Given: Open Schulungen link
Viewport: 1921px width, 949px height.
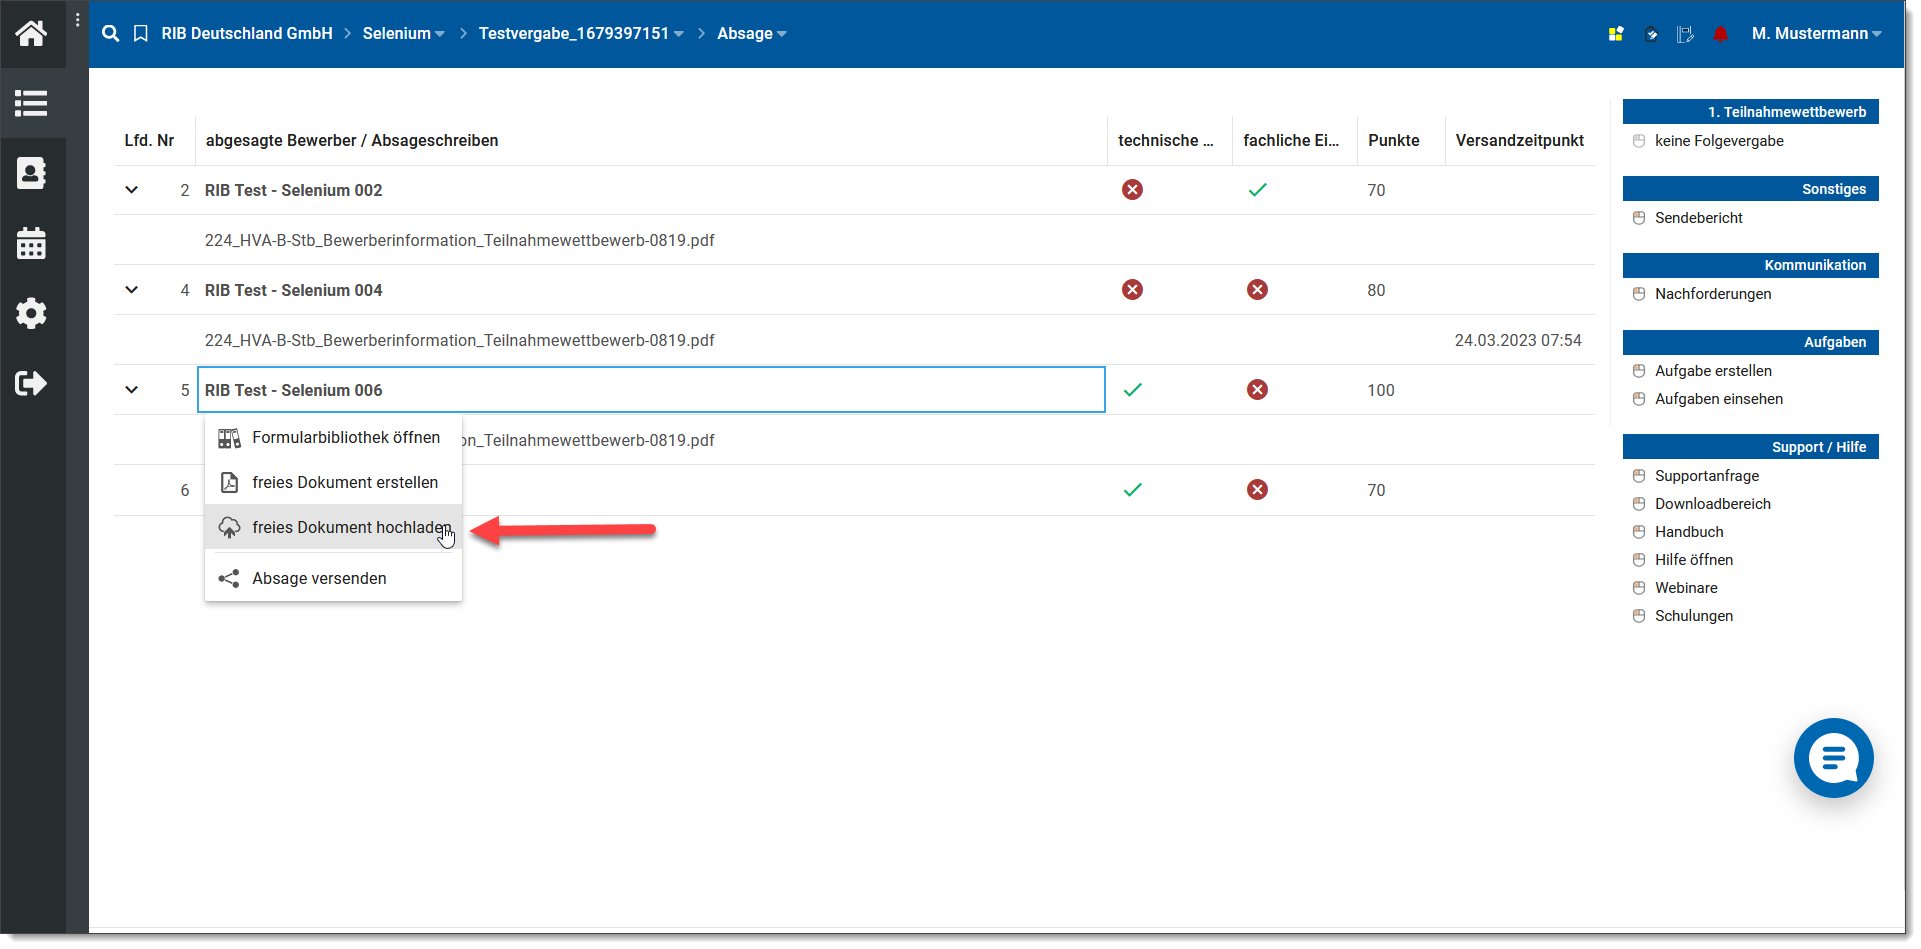Looking at the screenshot, I should pyautogui.click(x=1694, y=616).
